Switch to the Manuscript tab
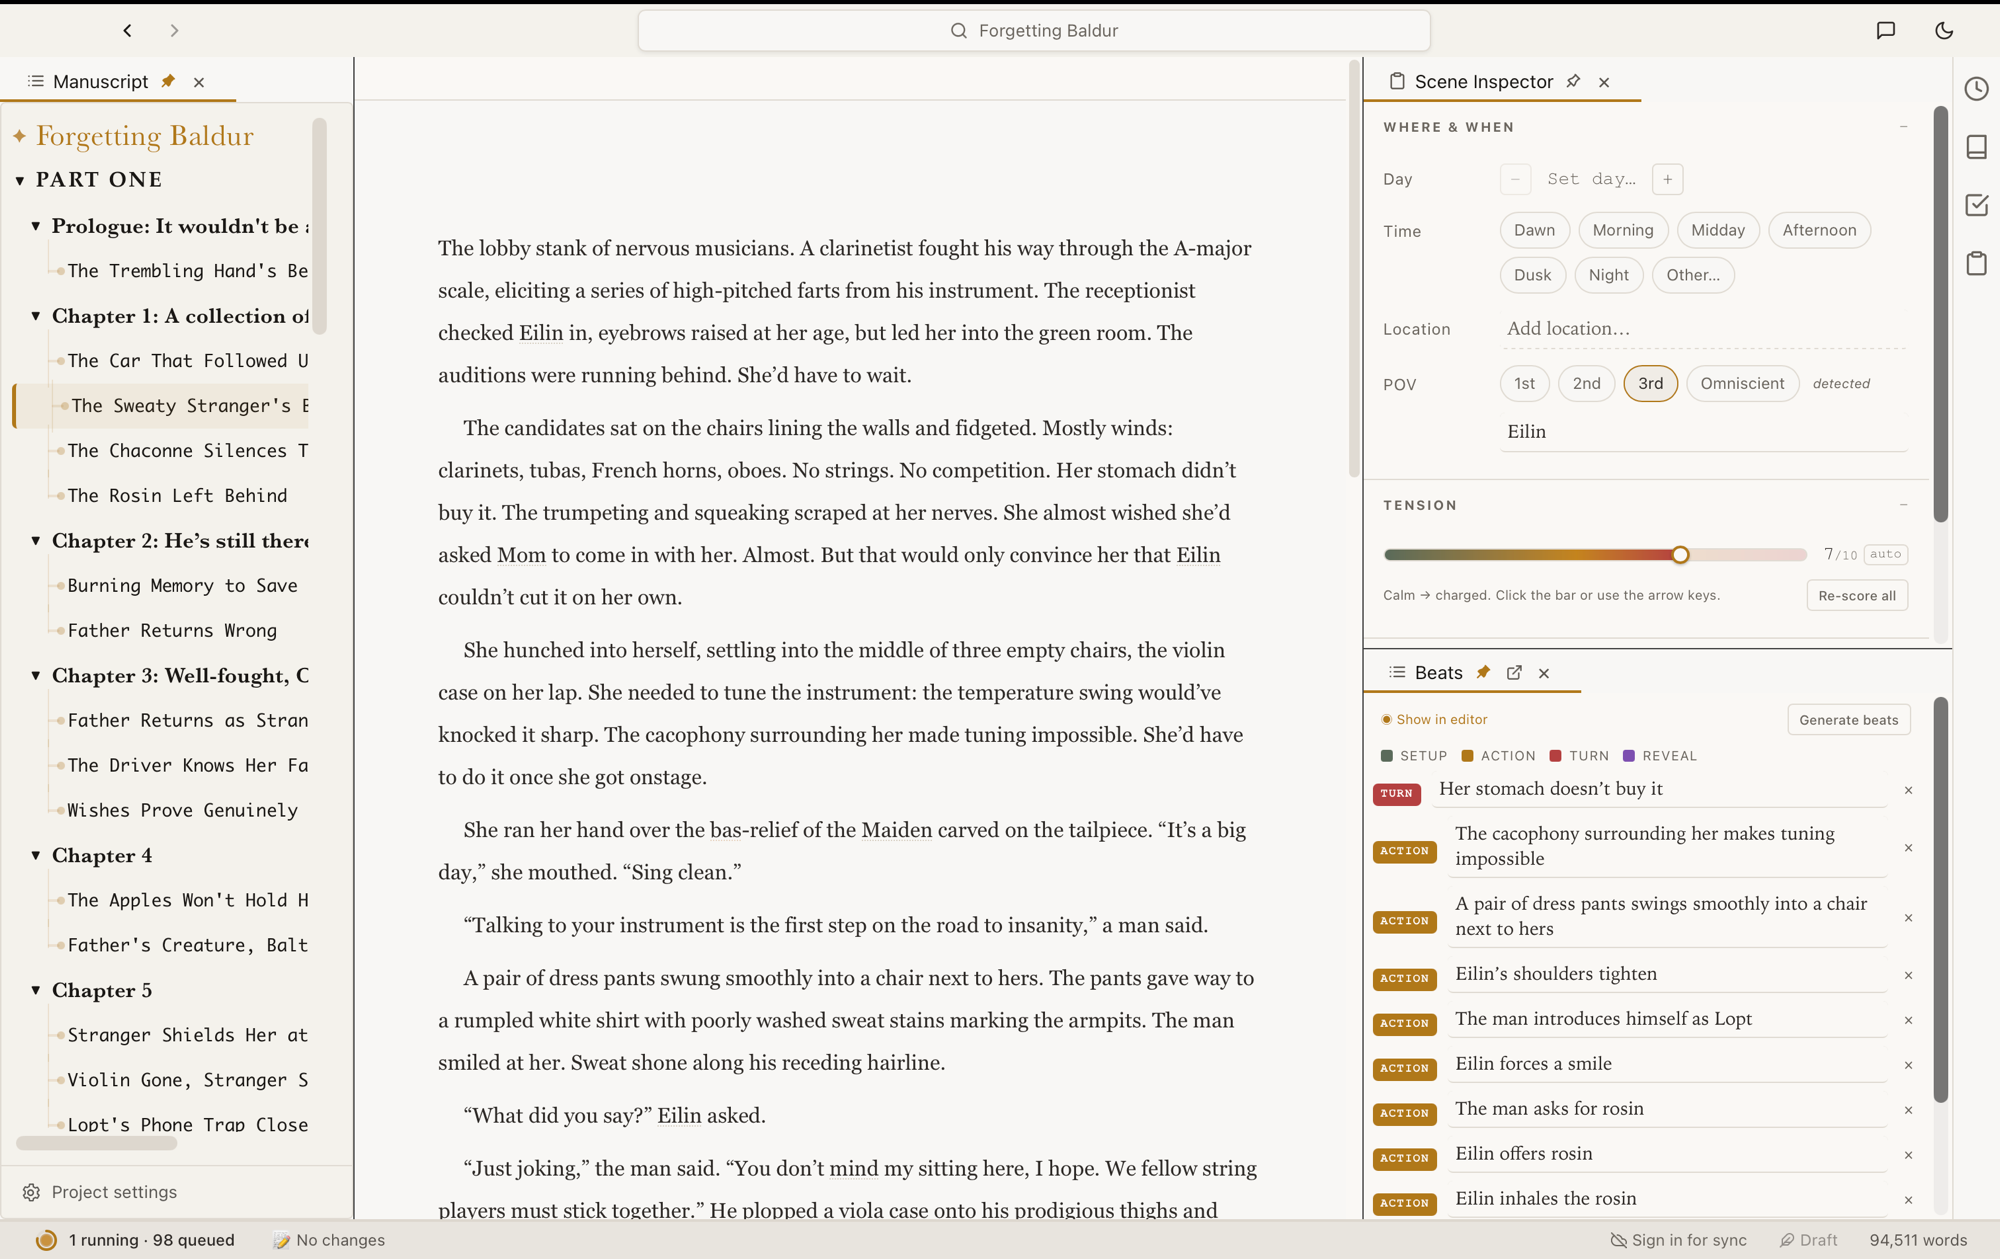This screenshot has height=1259, width=2000. [x=100, y=81]
